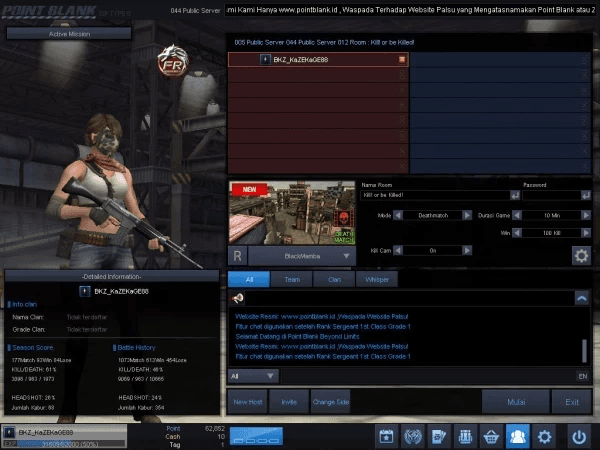The height and width of the screenshot is (450, 600).
Task: Click the FR wolf clan emblem
Action: [x=173, y=61]
